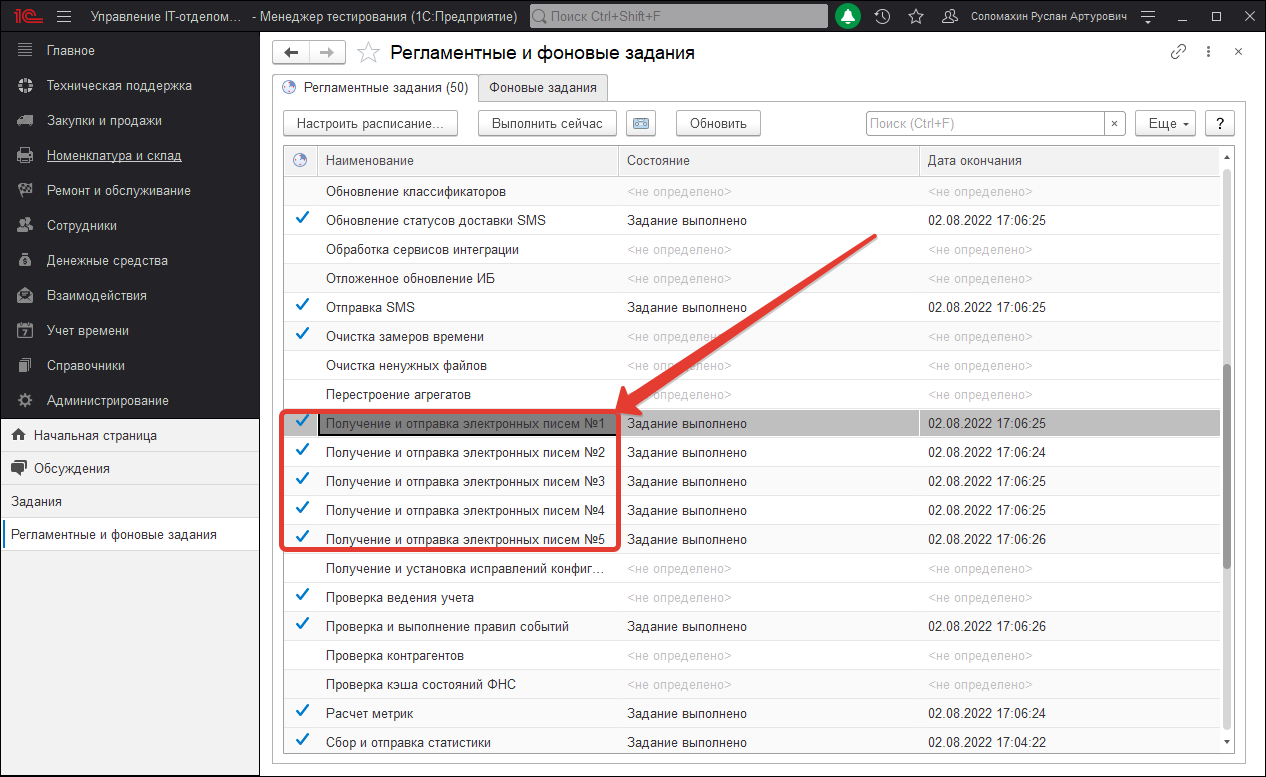Image resolution: width=1266 pixels, height=777 pixels.
Task: Add current page to favorites star
Action: [x=369, y=53]
